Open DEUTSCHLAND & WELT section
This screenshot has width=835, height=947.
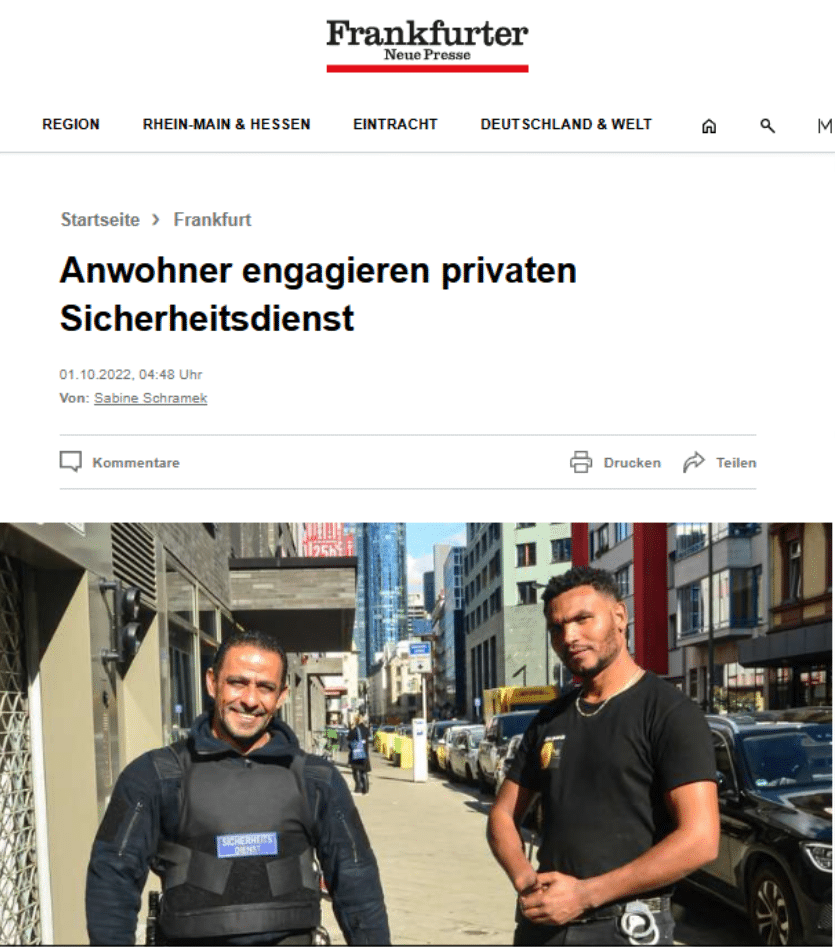click(566, 124)
